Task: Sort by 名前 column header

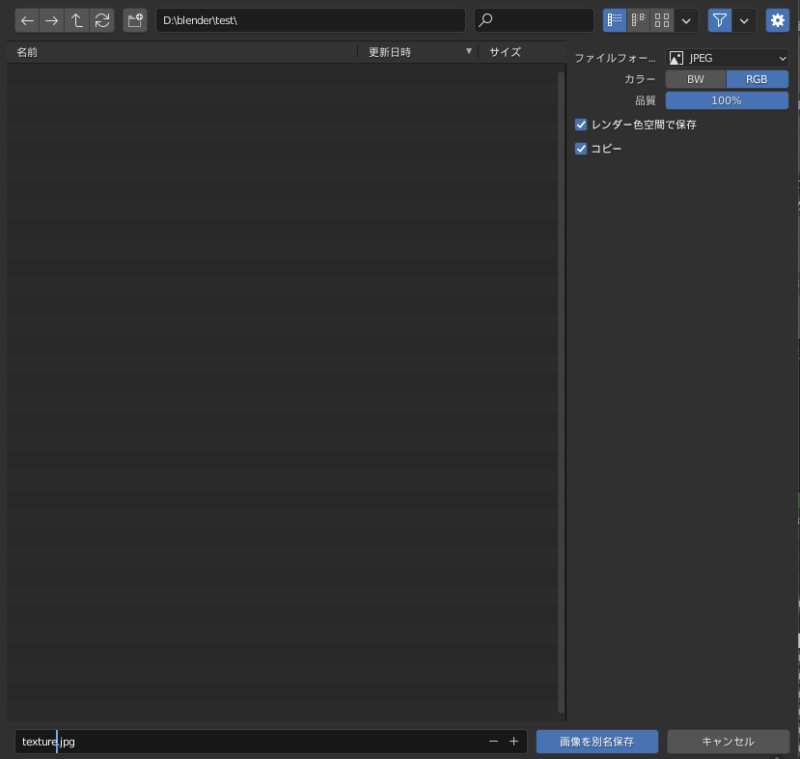Action: point(181,52)
